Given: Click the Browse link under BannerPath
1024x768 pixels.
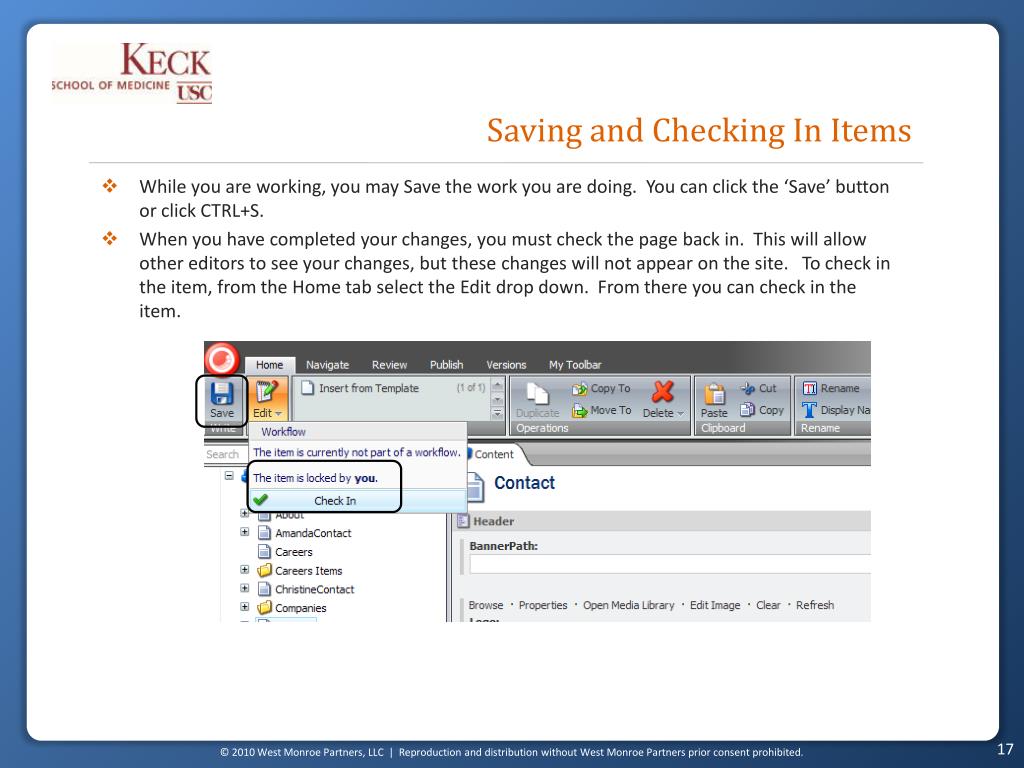Looking at the screenshot, I should [x=486, y=605].
